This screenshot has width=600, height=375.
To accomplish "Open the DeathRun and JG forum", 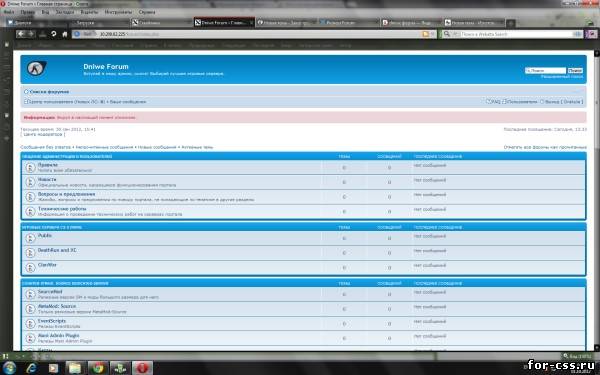I will tap(57, 250).
